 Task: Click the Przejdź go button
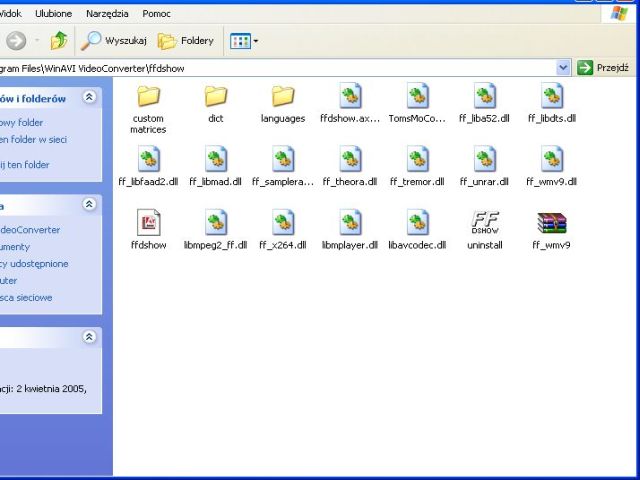click(603, 67)
